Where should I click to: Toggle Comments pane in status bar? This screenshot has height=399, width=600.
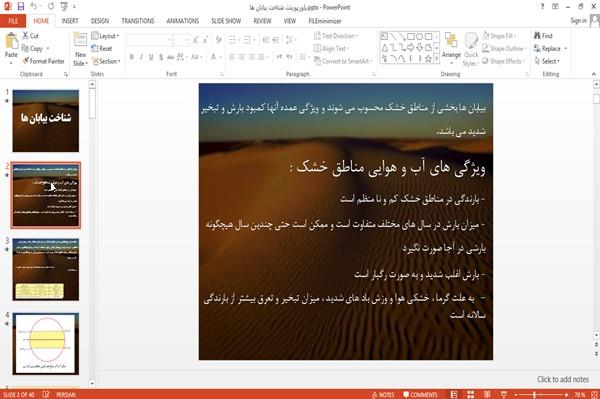coord(420,394)
